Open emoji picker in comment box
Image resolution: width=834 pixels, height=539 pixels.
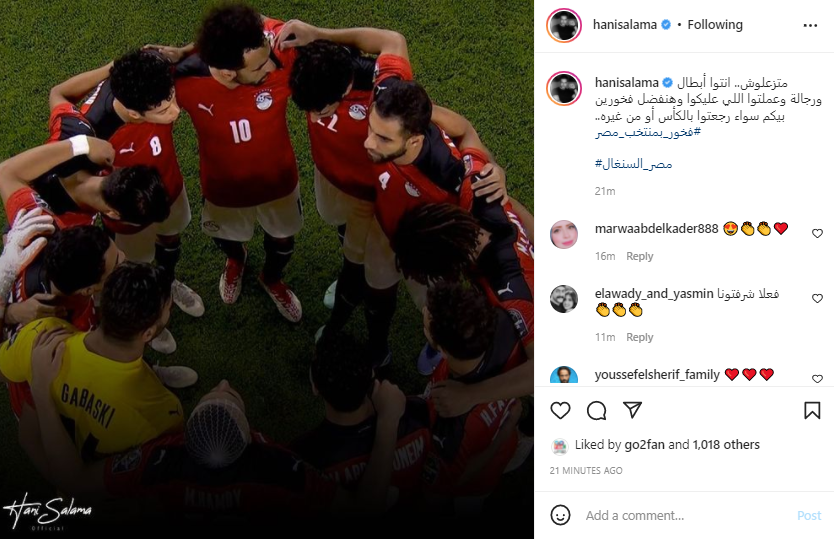pos(560,515)
